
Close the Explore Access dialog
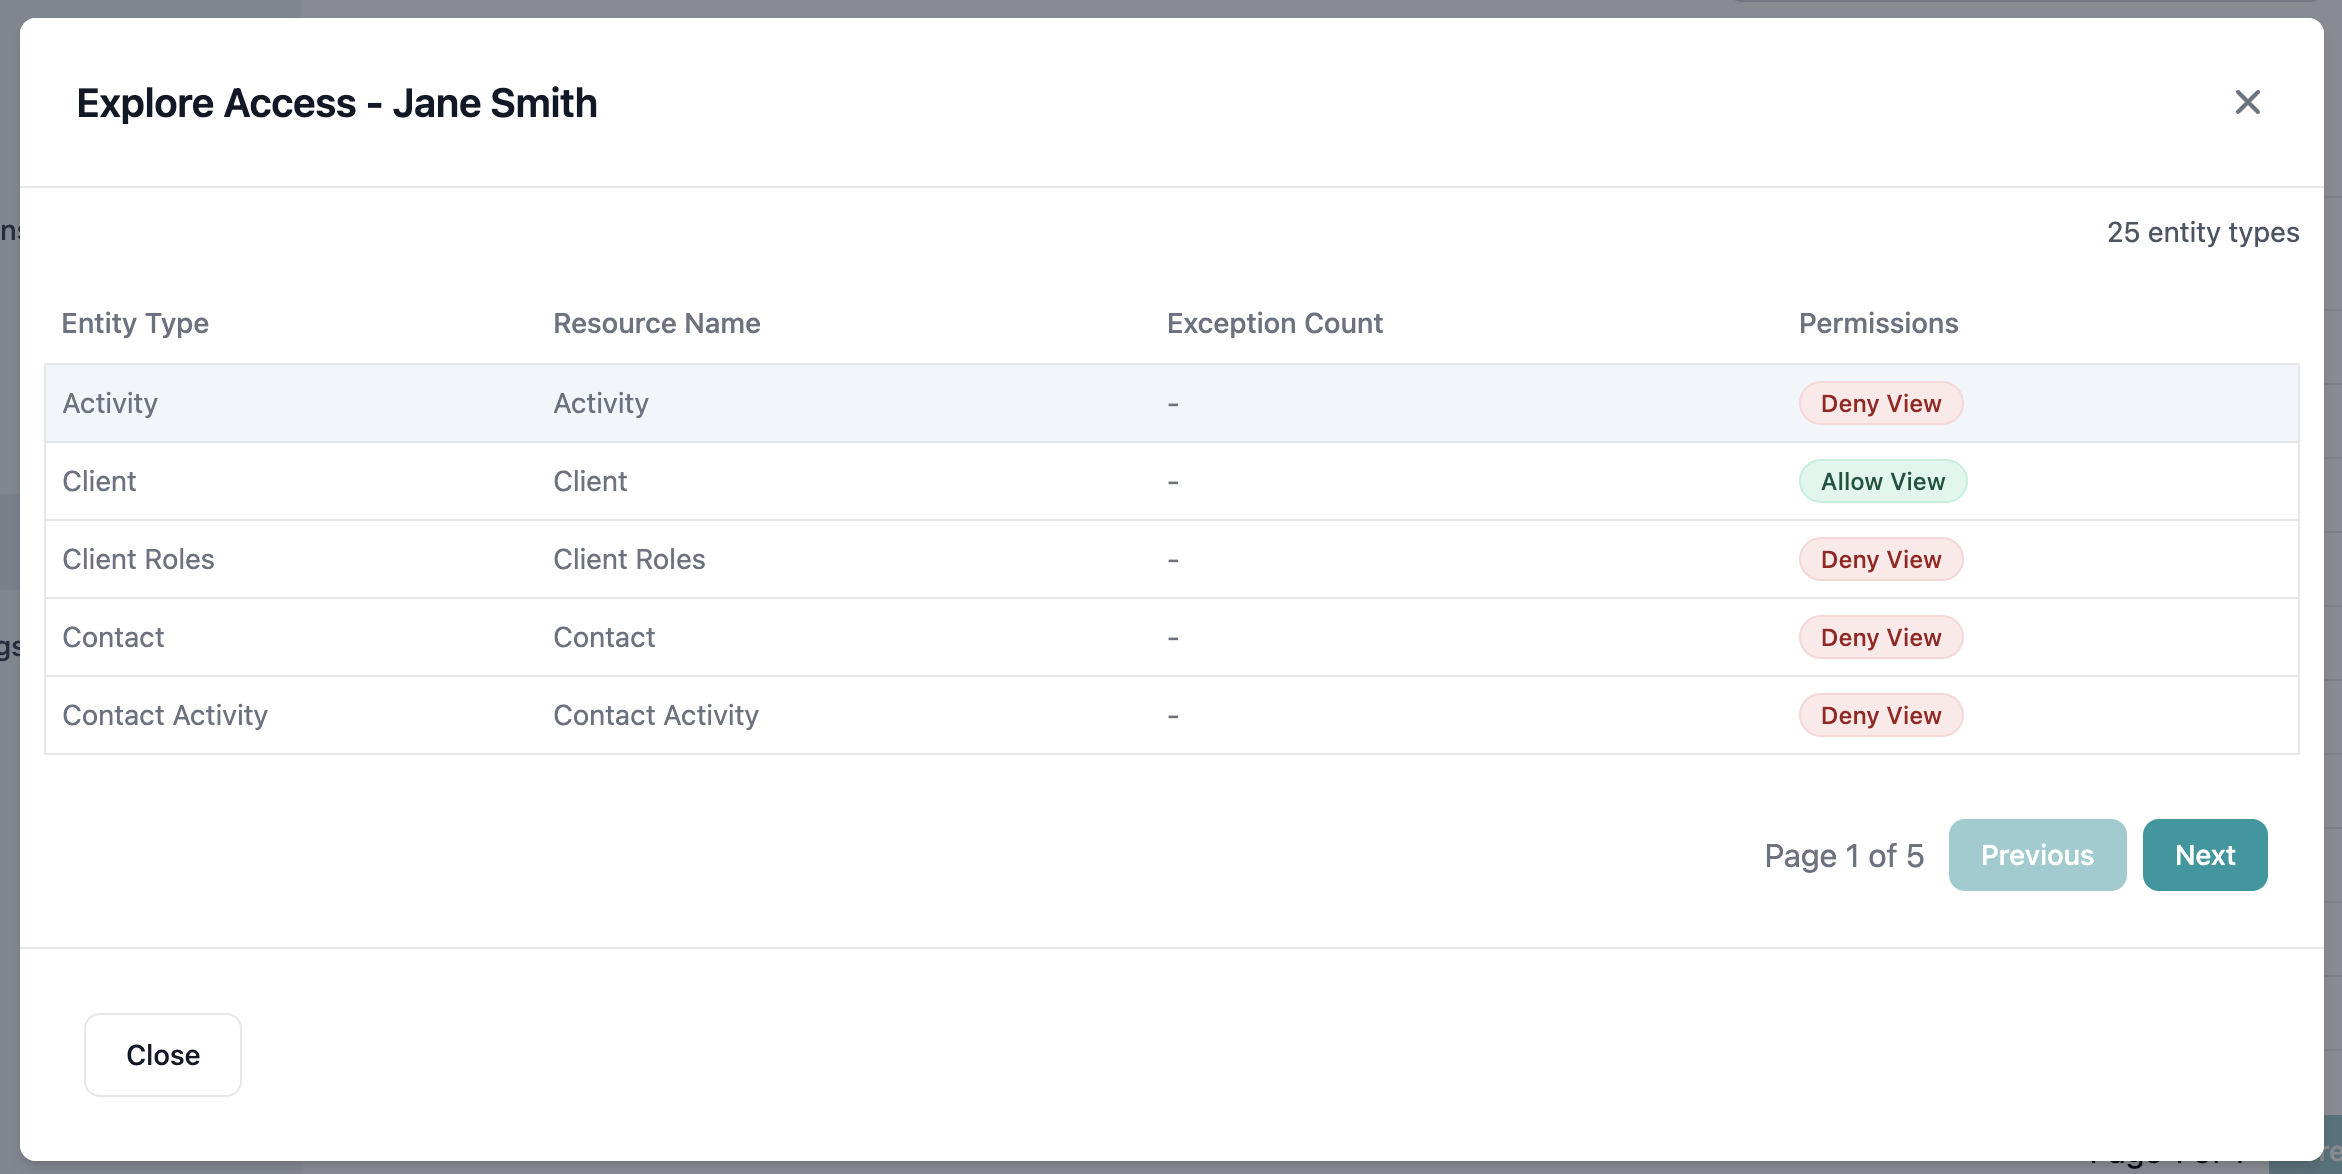[162, 1054]
